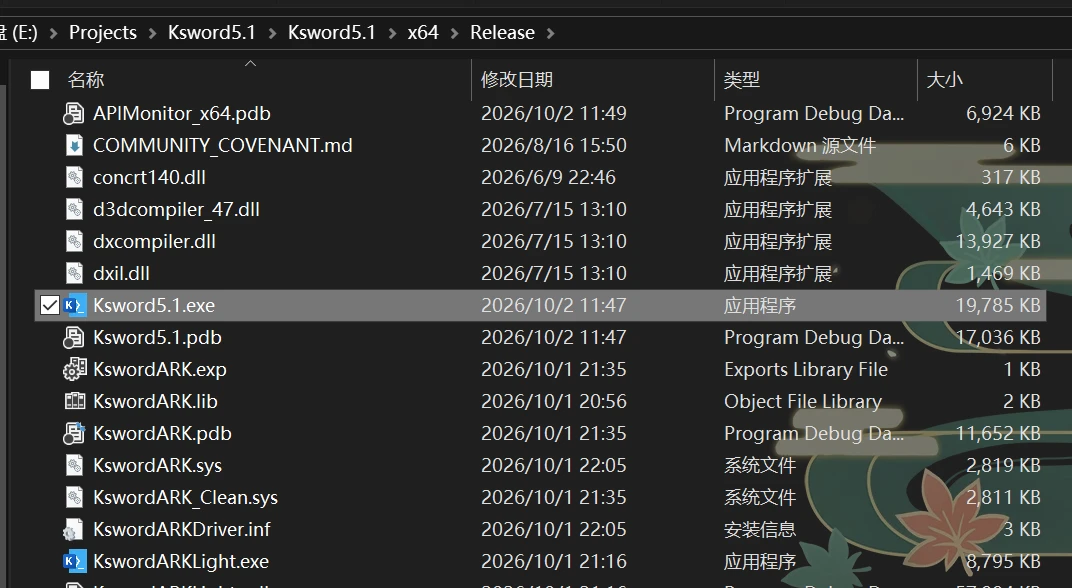Image resolution: width=1072 pixels, height=588 pixels.
Task: Click the Markdown 源文件 type cell
Action: [800, 146]
